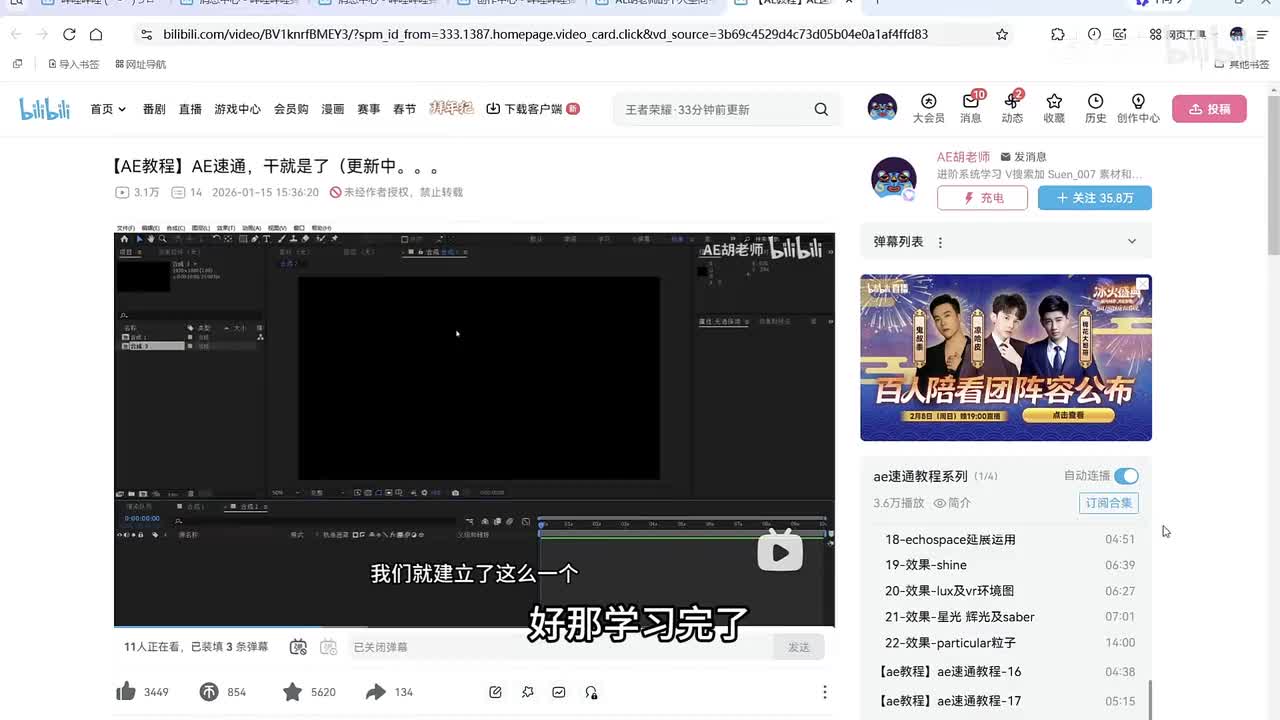Favorite the video with star icon
The image size is (1280, 720).
(292, 692)
